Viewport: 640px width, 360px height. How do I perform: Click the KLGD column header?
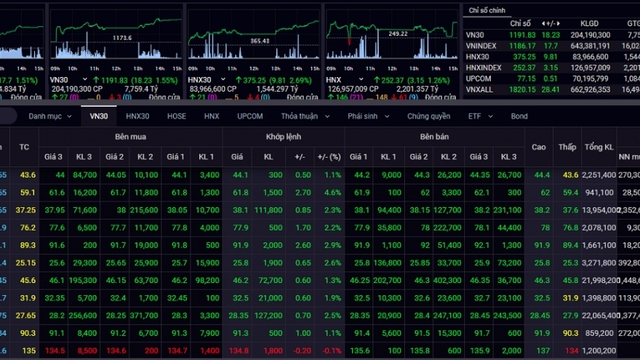589,24
